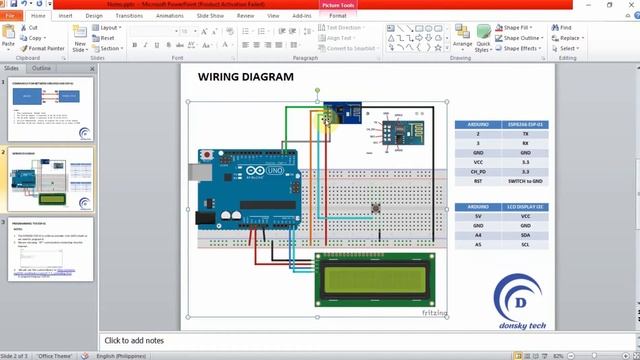This screenshot has width=640, height=360.
Task: Select the Text Box shape in gallery
Action: tap(391, 29)
